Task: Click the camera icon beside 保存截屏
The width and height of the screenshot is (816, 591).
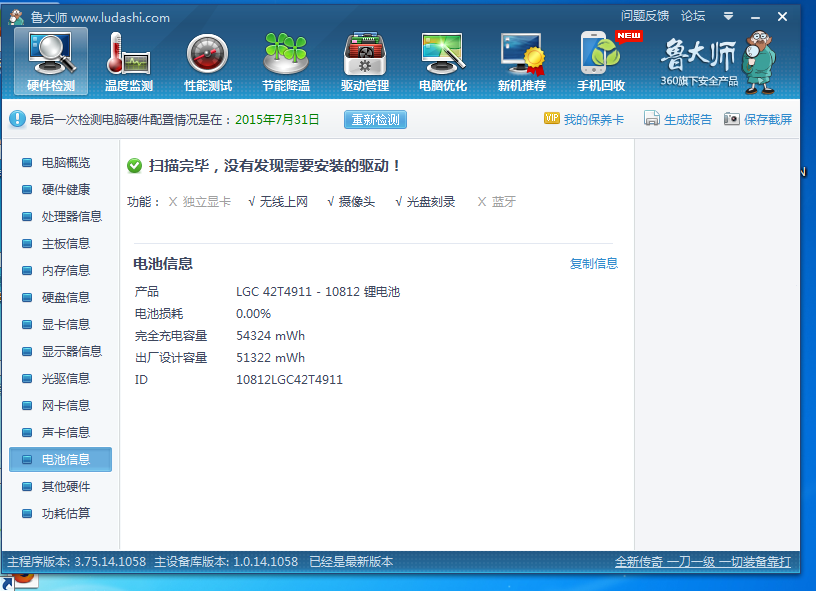Action: 732,119
